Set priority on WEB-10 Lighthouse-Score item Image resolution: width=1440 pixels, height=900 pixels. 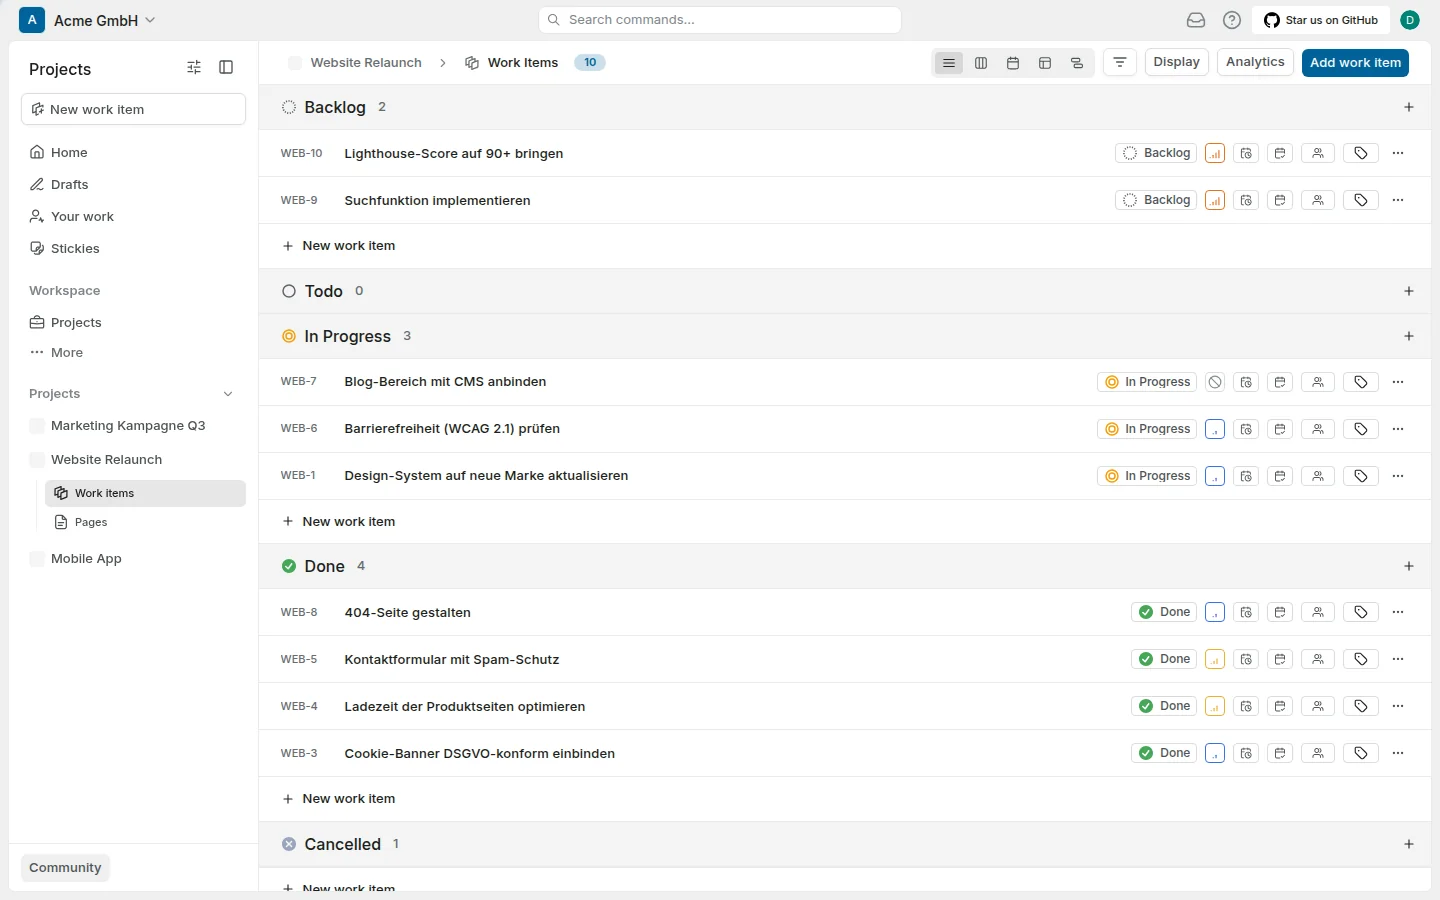[x=1215, y=153]
